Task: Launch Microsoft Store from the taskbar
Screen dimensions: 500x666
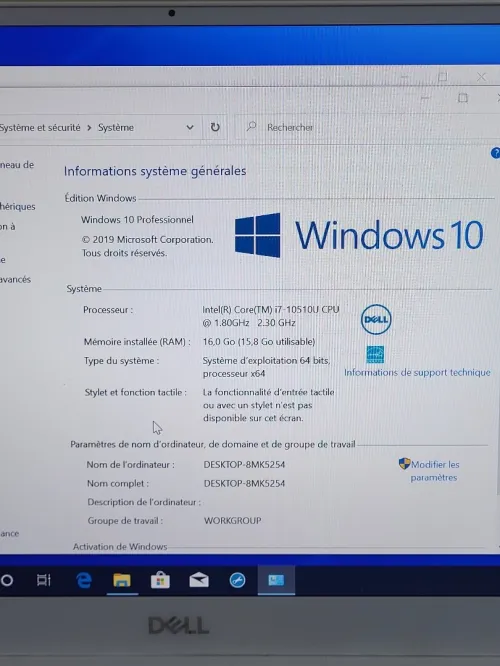Action: [160, 580]
